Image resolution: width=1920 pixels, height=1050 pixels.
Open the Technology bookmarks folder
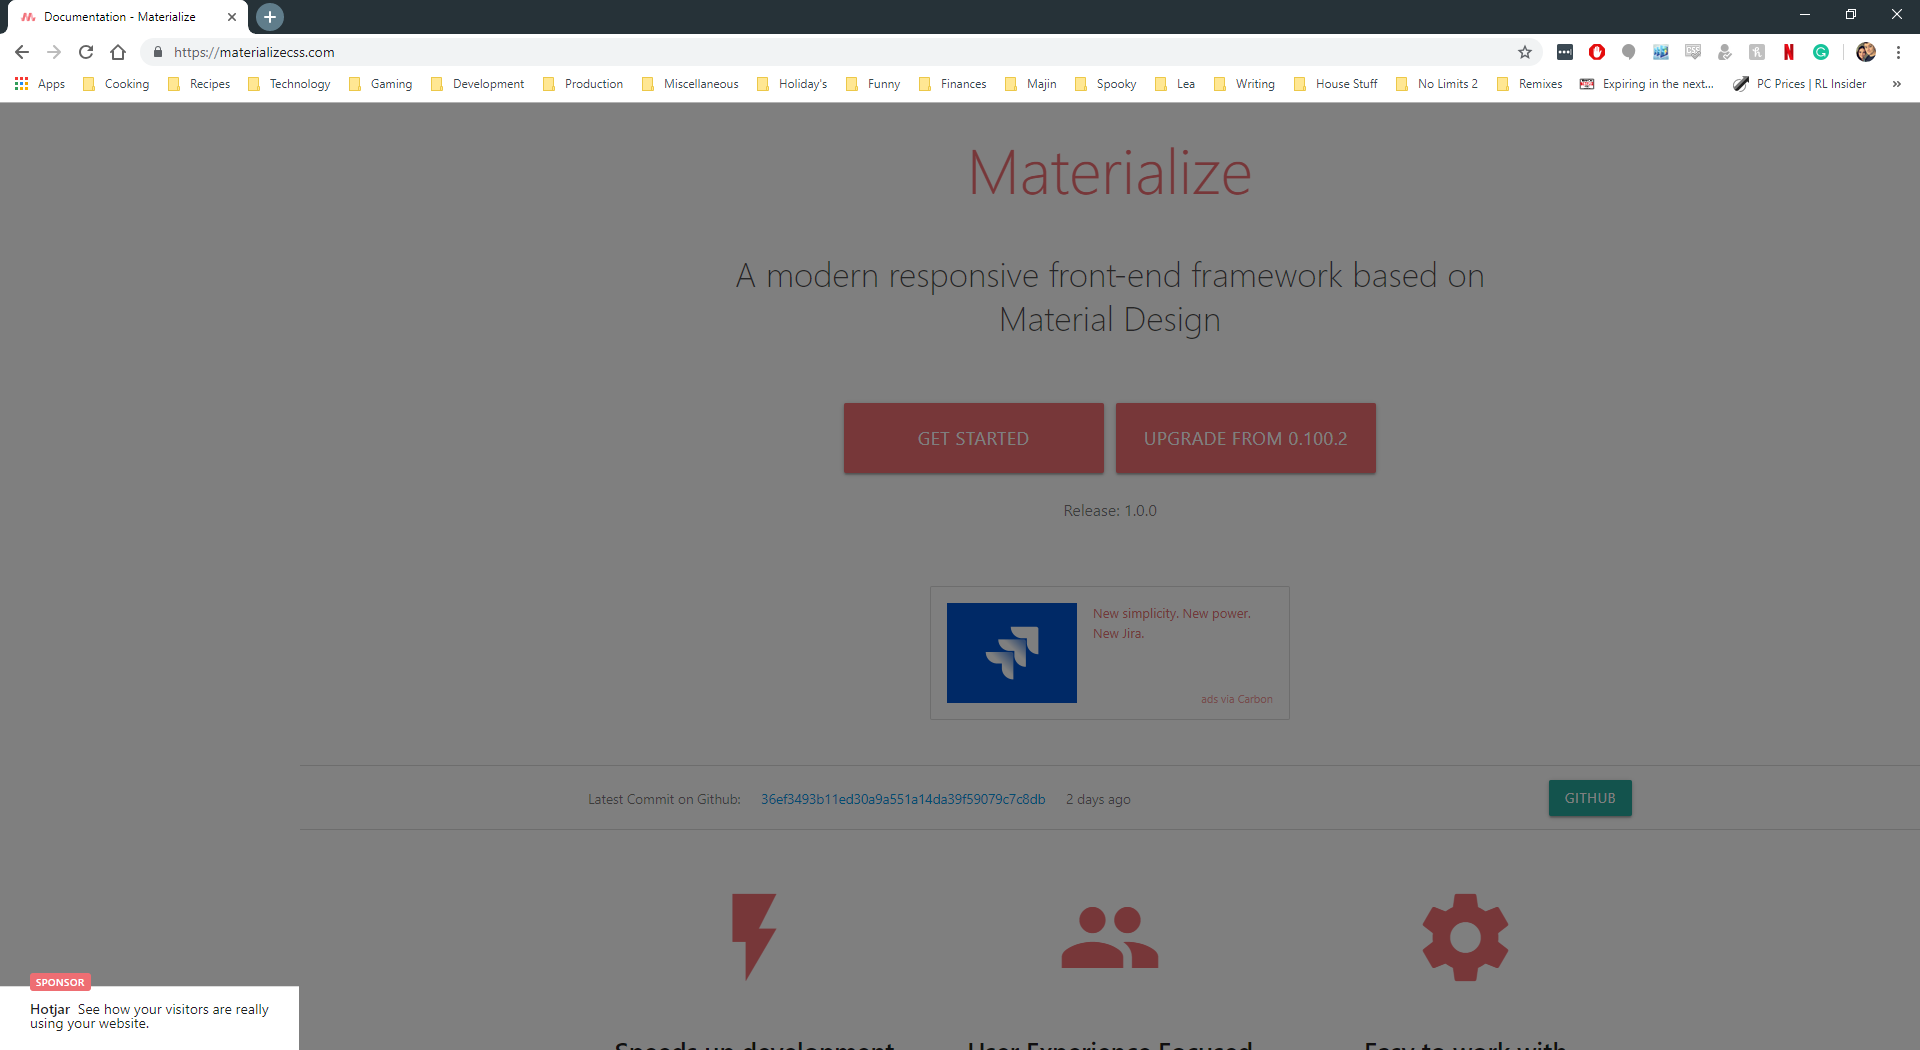[x=289, y=84]
